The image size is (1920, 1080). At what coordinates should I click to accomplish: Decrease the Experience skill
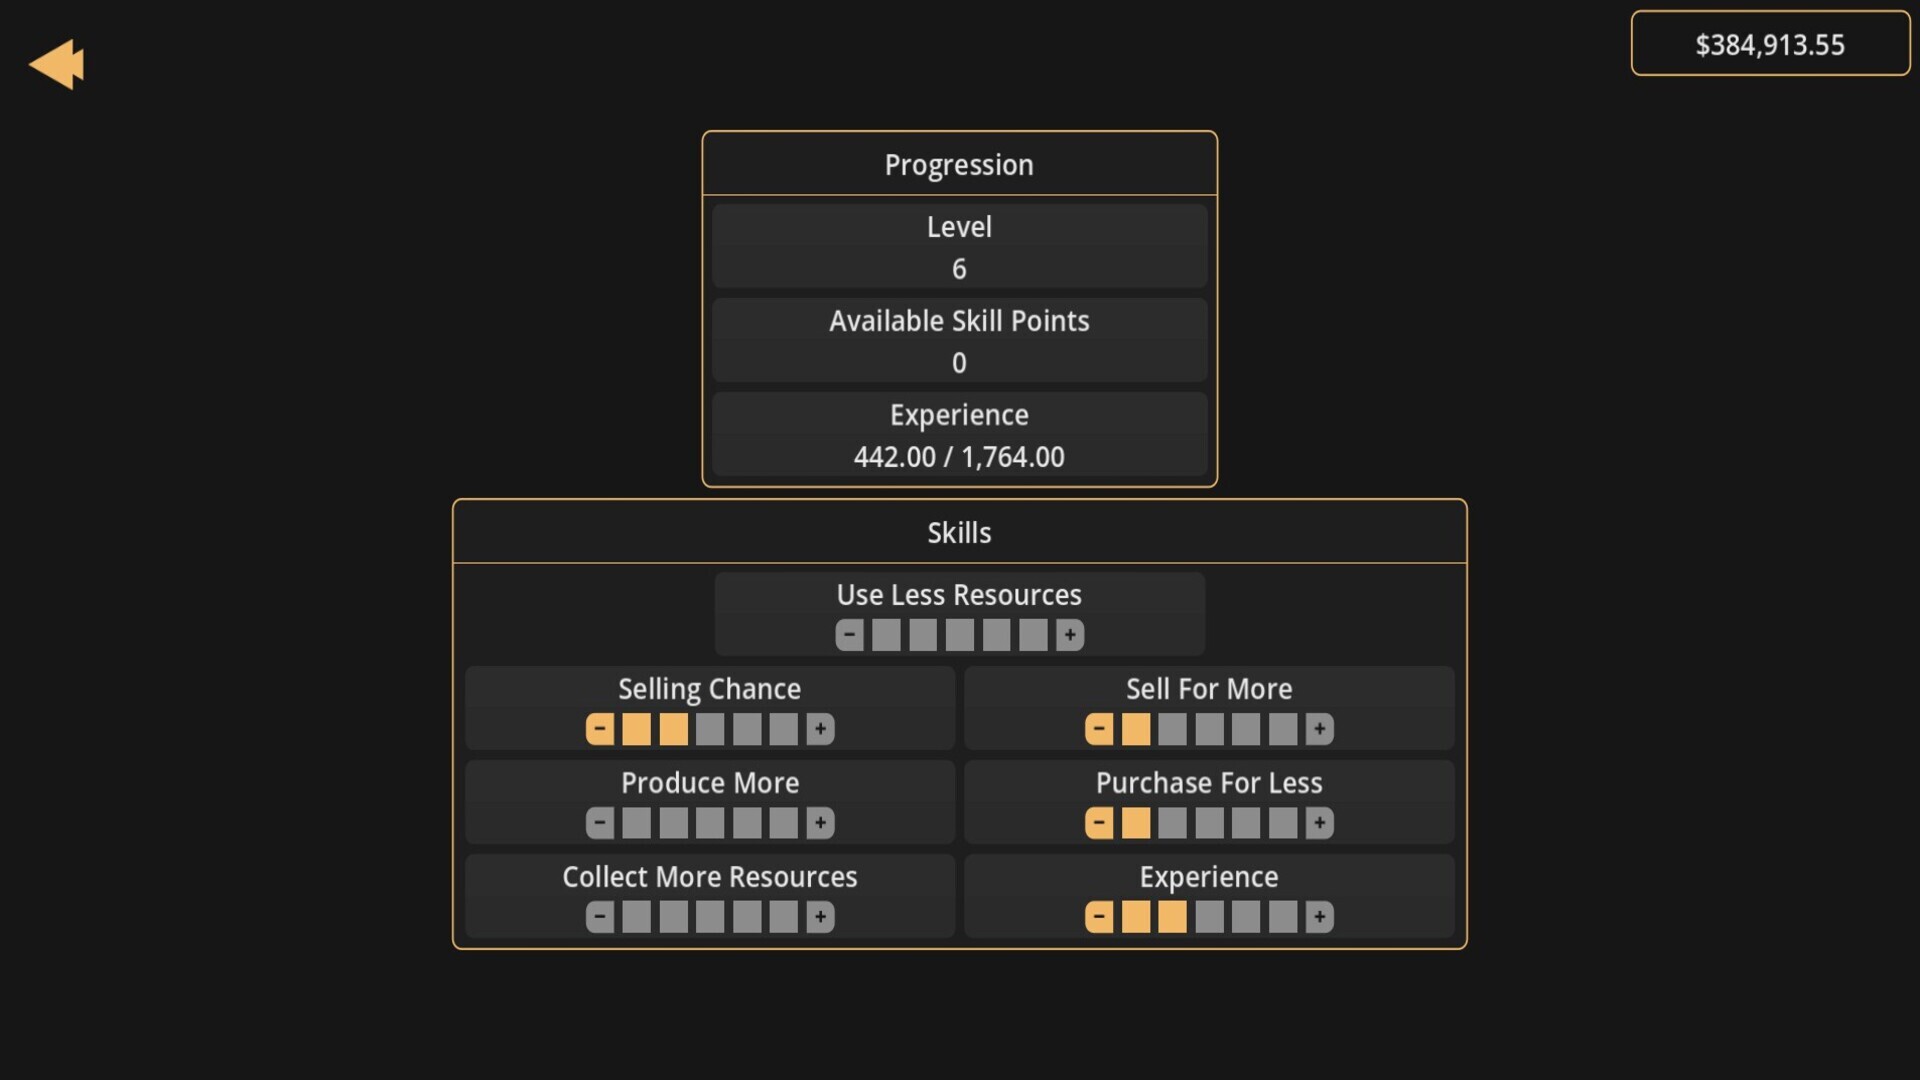click(1099, 917)
